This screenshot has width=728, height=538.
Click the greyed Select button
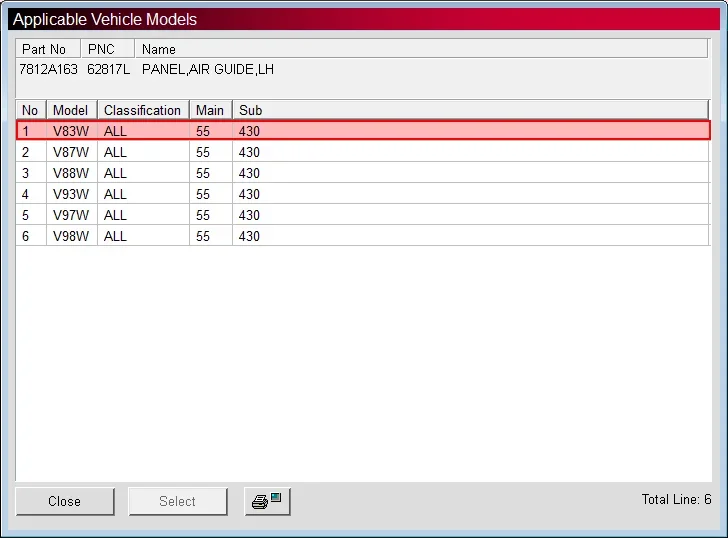tap(178, 501)
